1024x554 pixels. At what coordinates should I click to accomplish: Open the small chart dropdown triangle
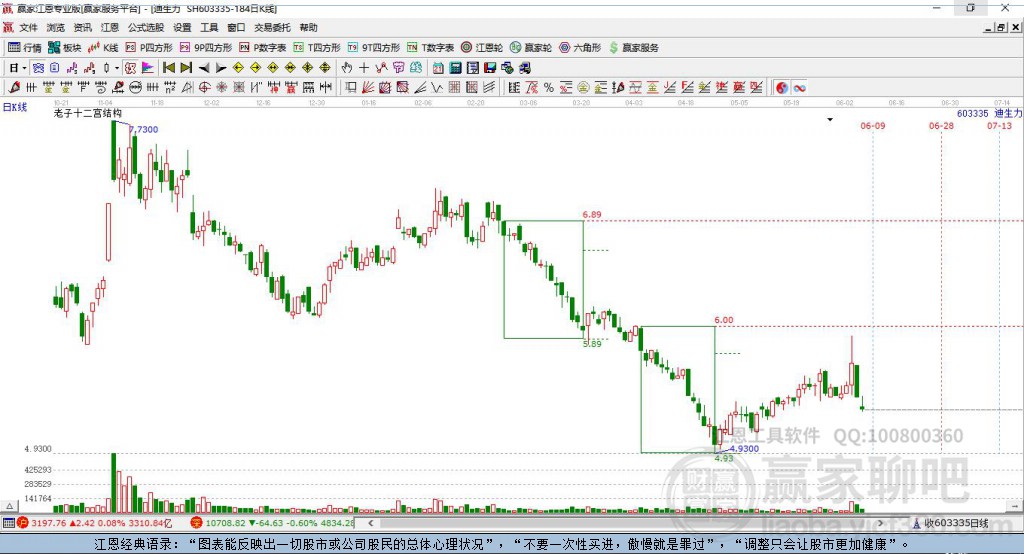tap(830, 120)
